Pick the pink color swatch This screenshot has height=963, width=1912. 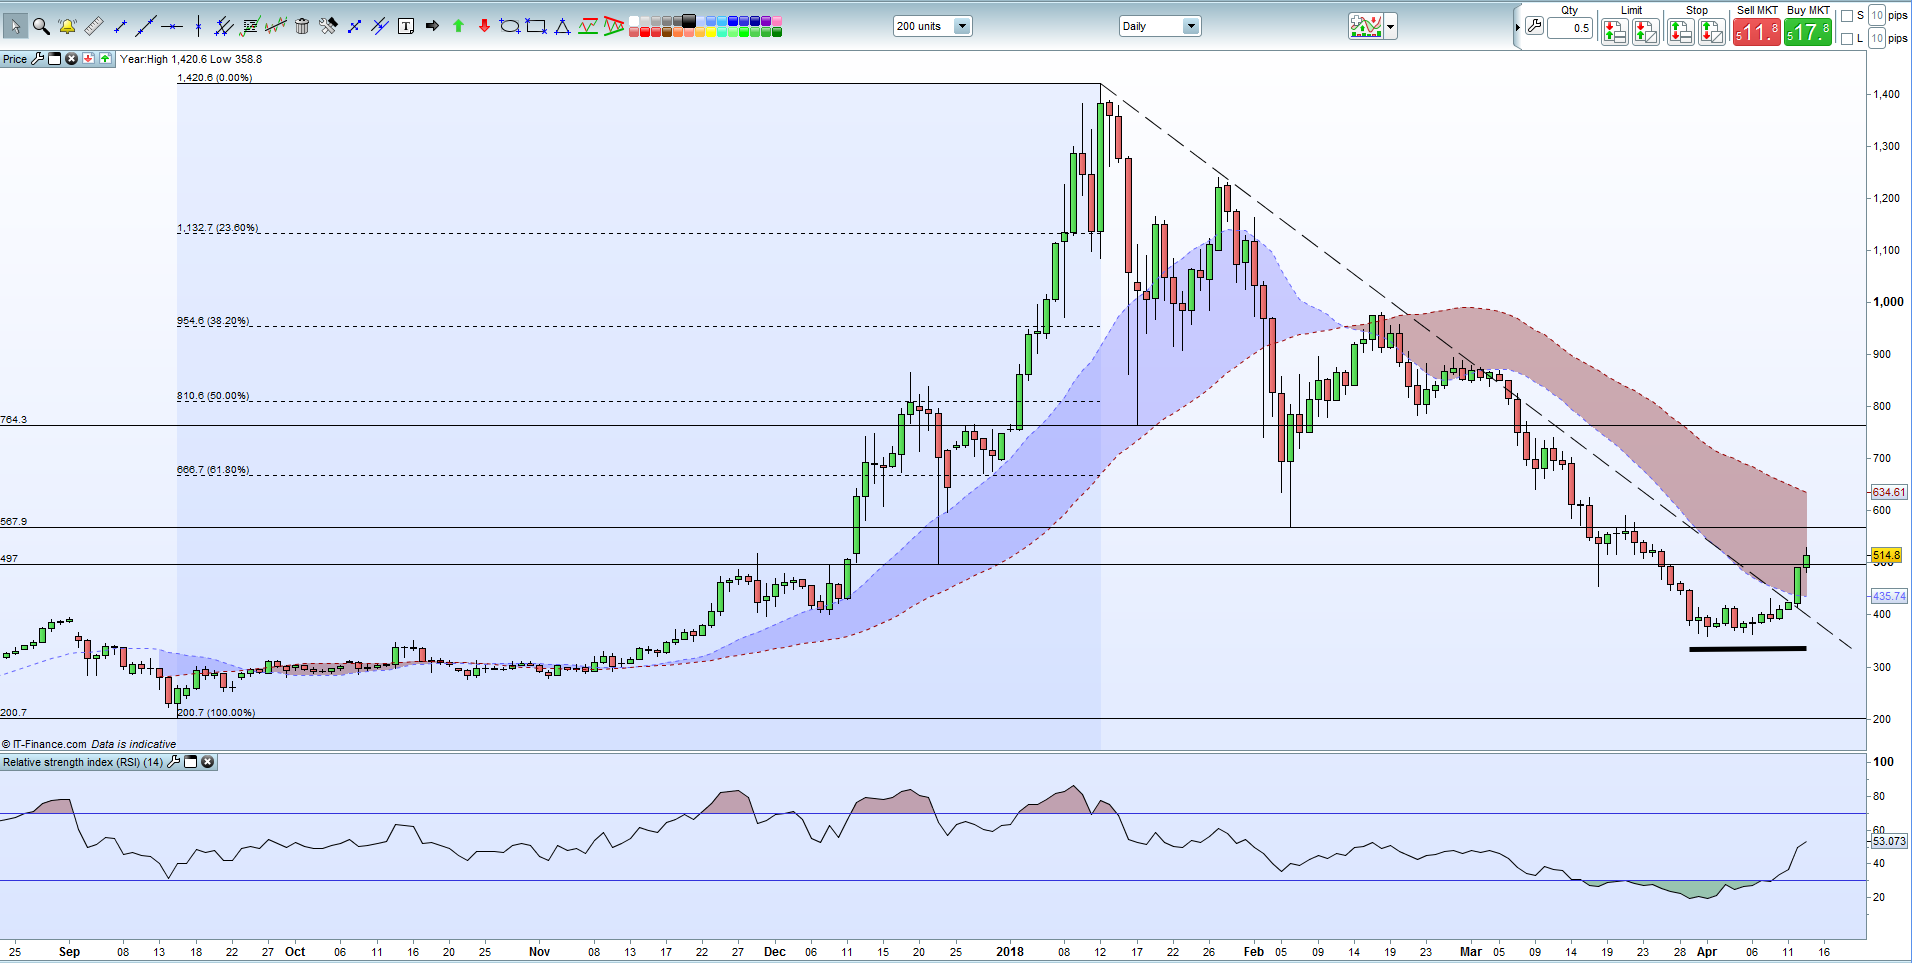[777, 21]
